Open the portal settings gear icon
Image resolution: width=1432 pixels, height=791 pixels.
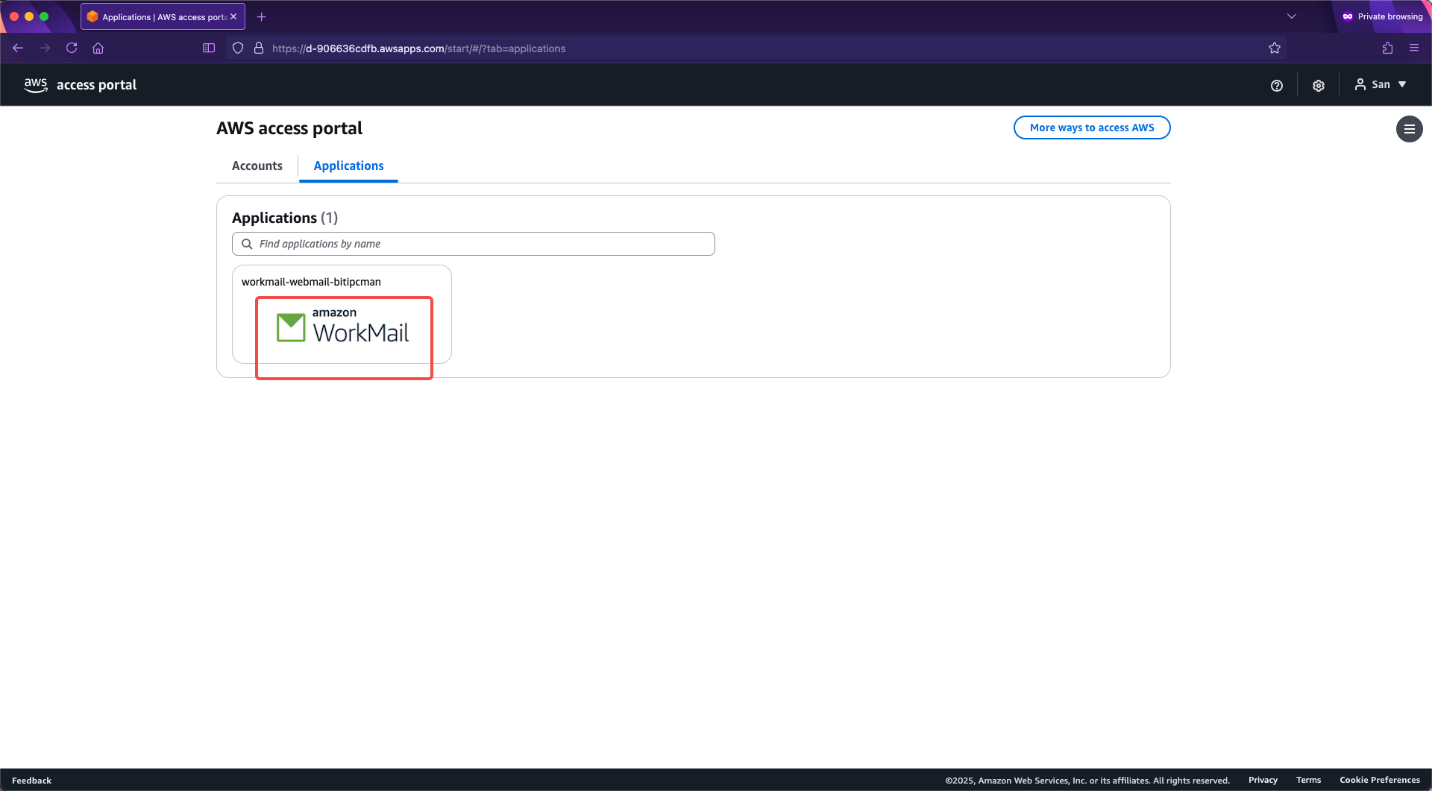pyautogui.click(x=1319, y=85)
